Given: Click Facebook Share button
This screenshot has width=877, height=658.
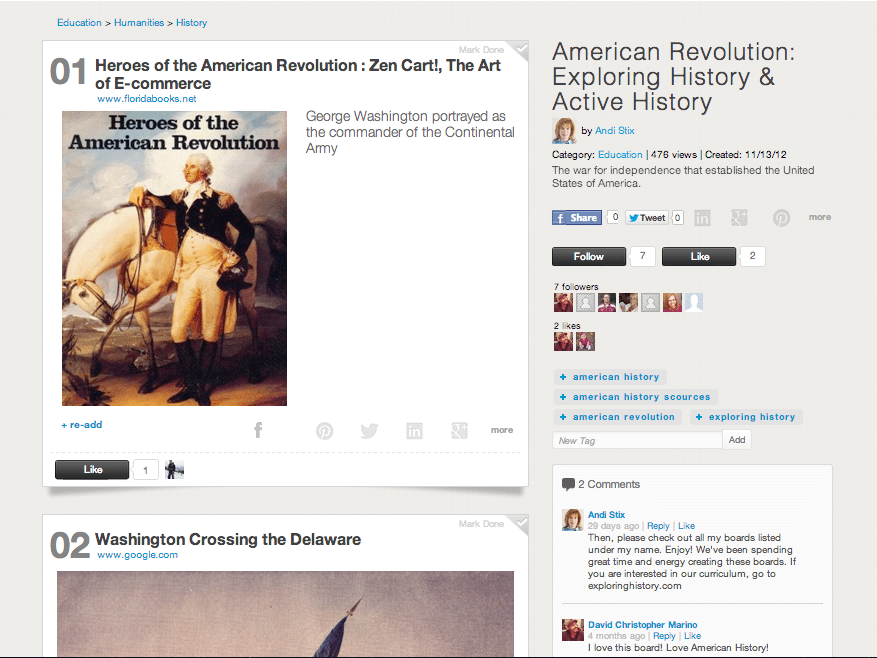Looking at the screenshot, I should point(577,218).
